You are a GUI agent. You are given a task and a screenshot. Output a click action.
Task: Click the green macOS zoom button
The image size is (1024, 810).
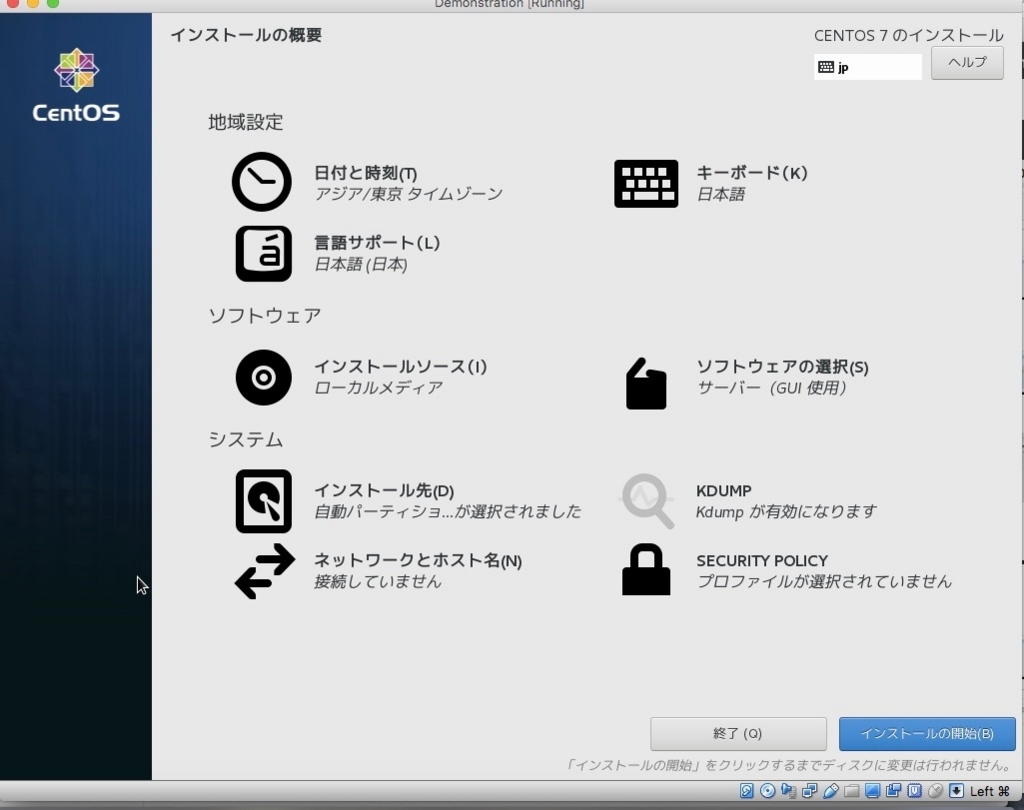pos(53,3)
